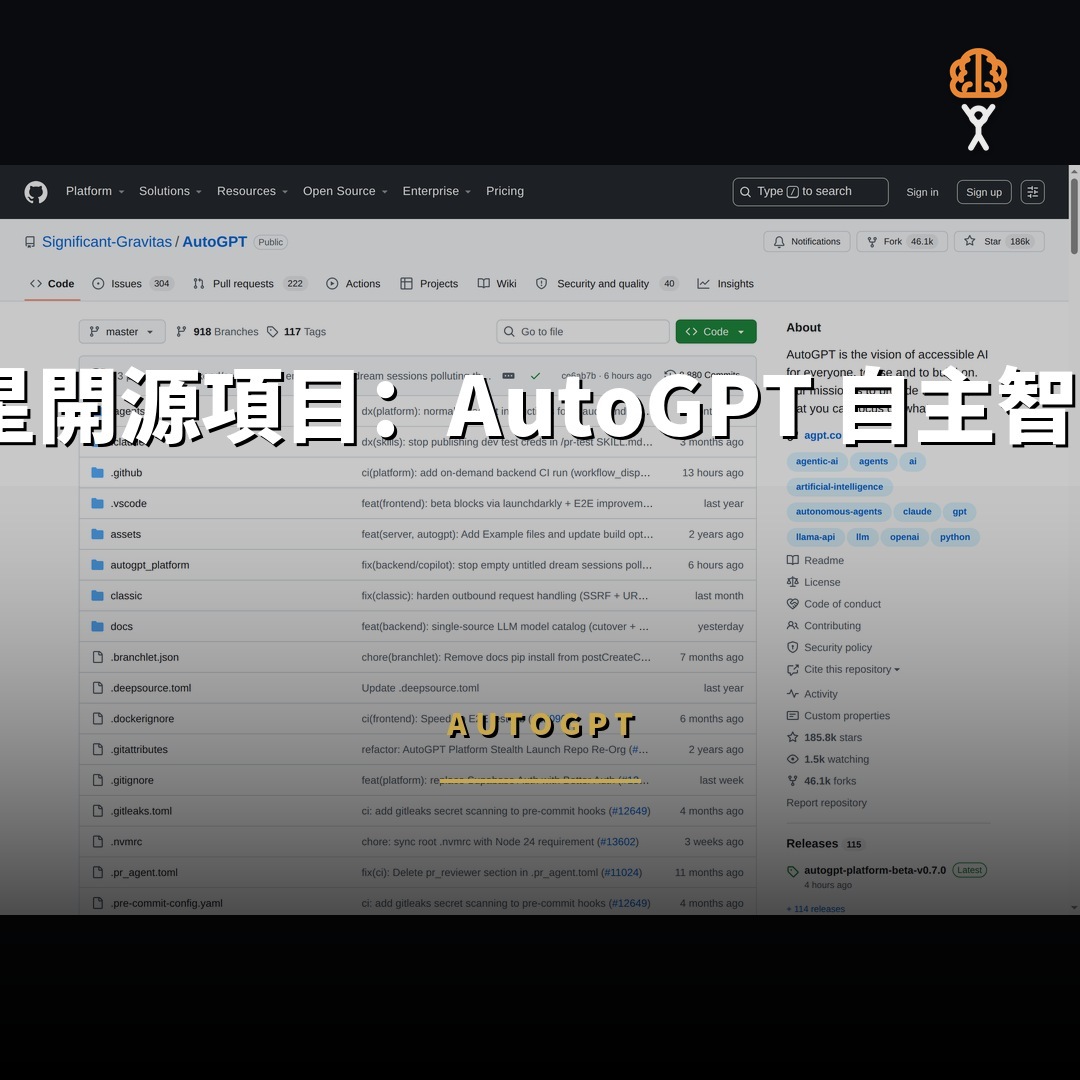Screen dimensions: 1080x1080
Task: Switch to the Code tab
Action: (x=52, y=284)
